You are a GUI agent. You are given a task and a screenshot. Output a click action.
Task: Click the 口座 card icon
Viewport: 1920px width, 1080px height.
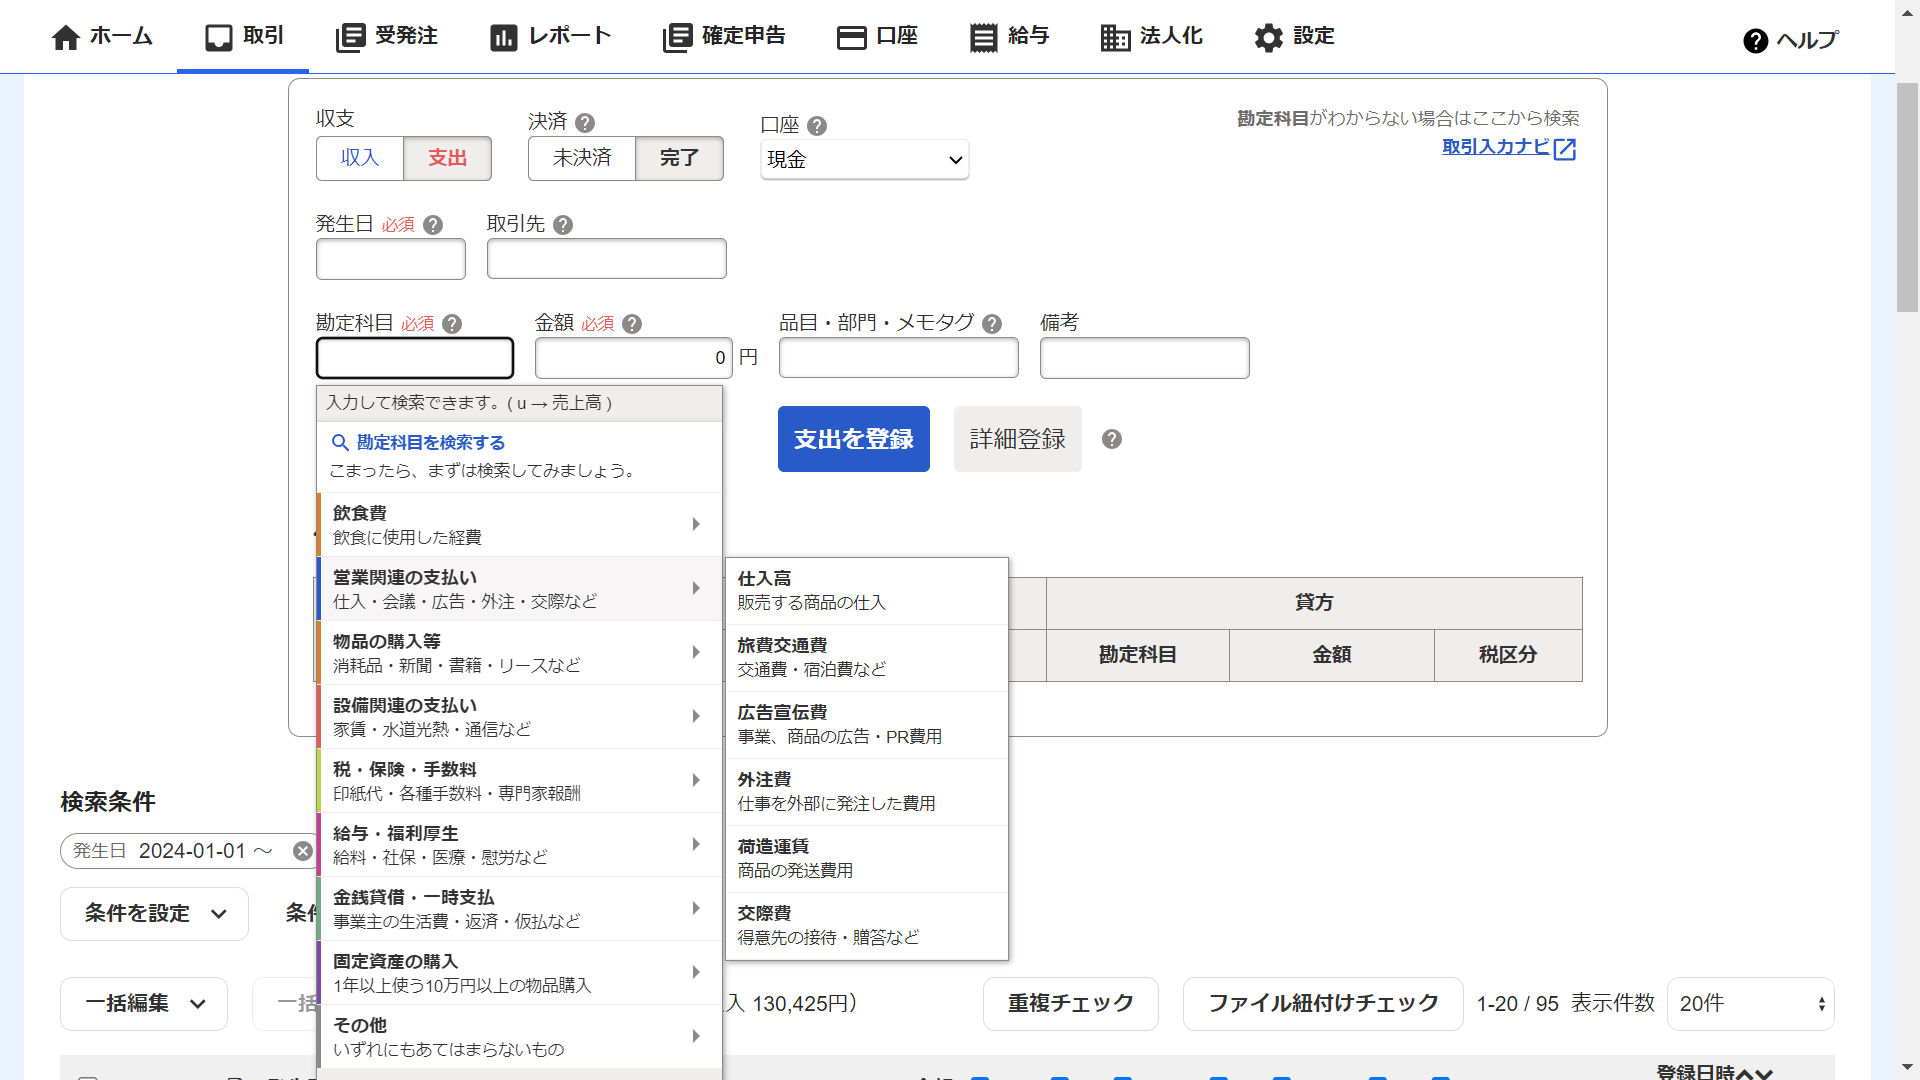coord(851,38)
